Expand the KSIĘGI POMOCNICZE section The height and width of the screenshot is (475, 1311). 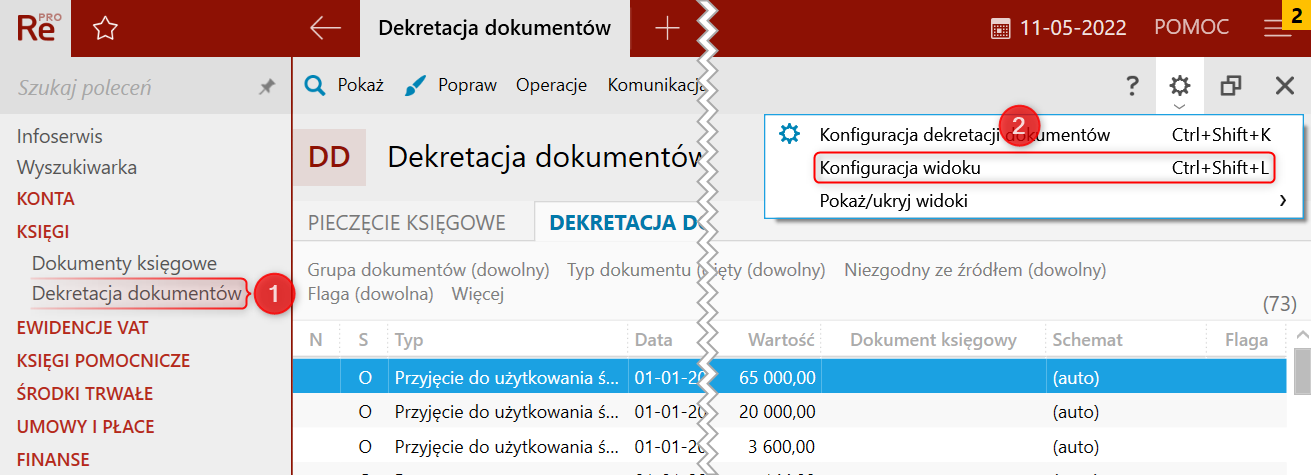(103, 361)
